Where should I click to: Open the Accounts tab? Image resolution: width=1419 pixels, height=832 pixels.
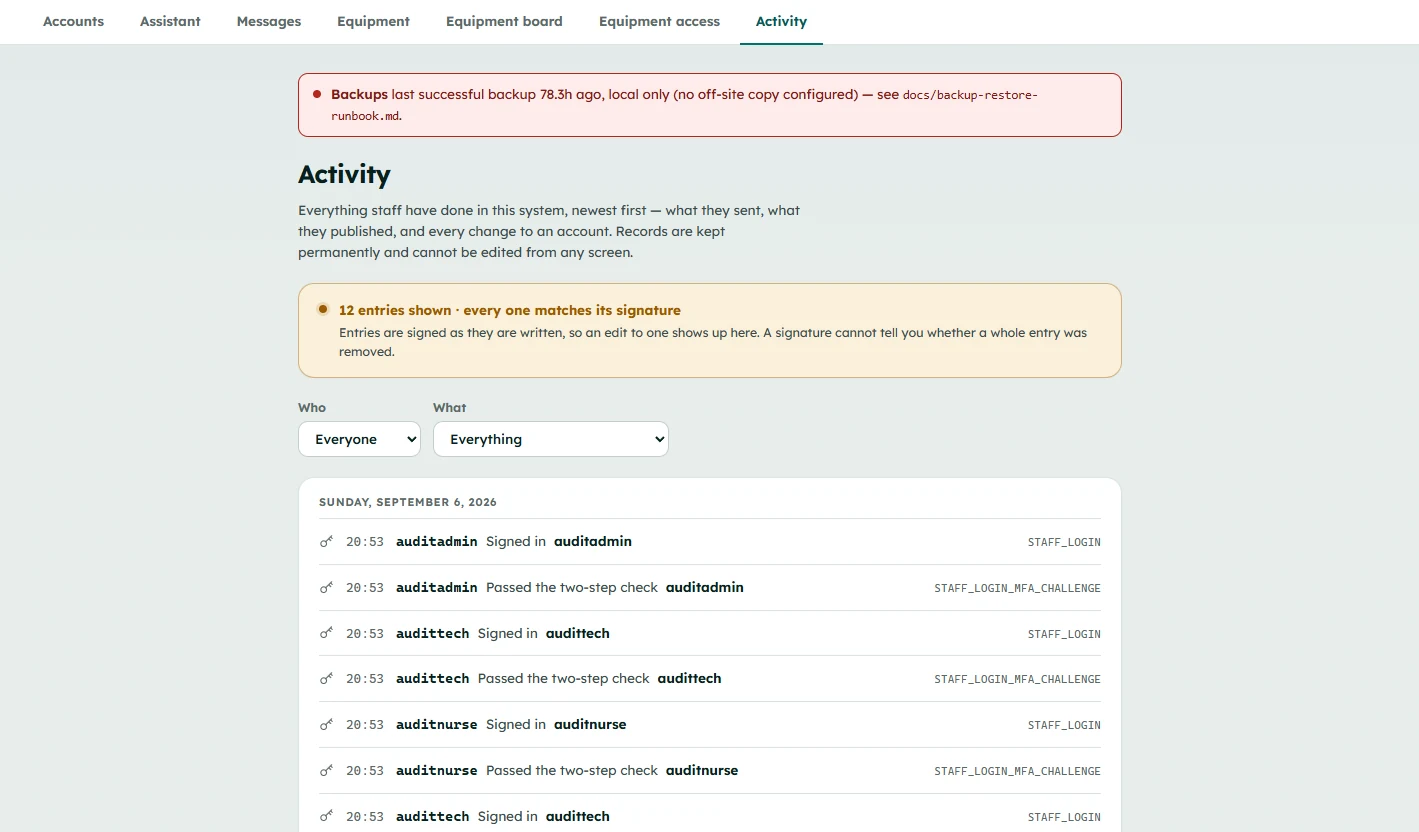73,21
